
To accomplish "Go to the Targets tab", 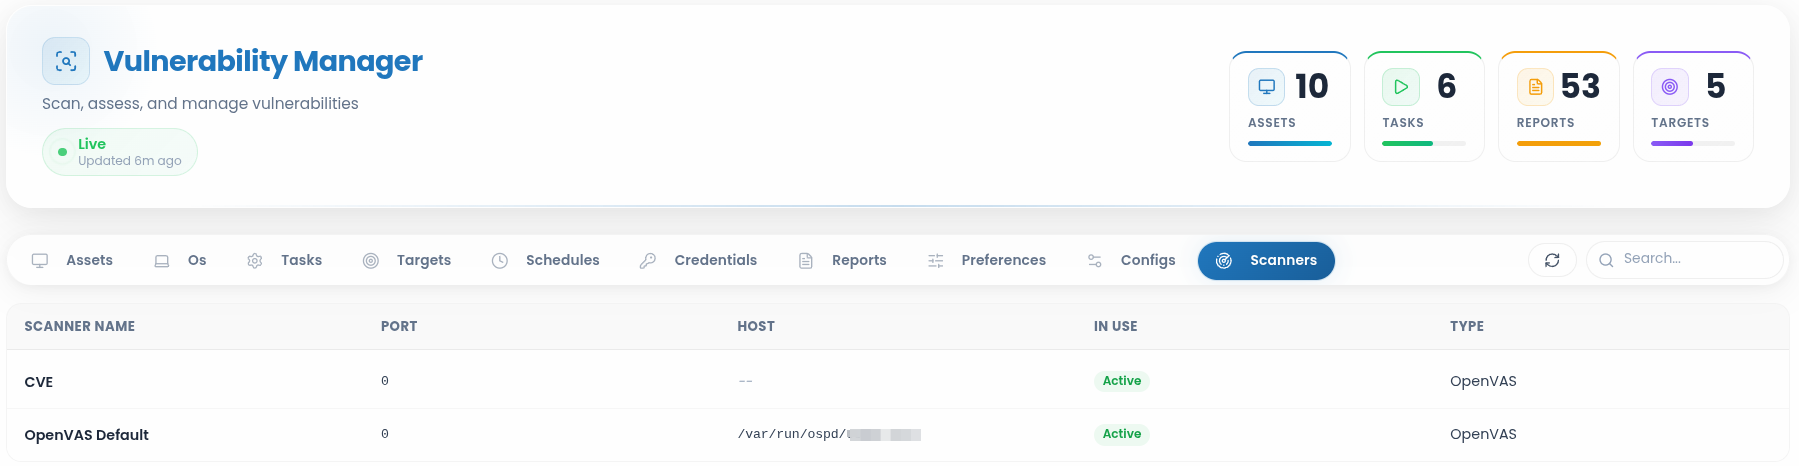I will pyautogui.click(x=407, y=260).
